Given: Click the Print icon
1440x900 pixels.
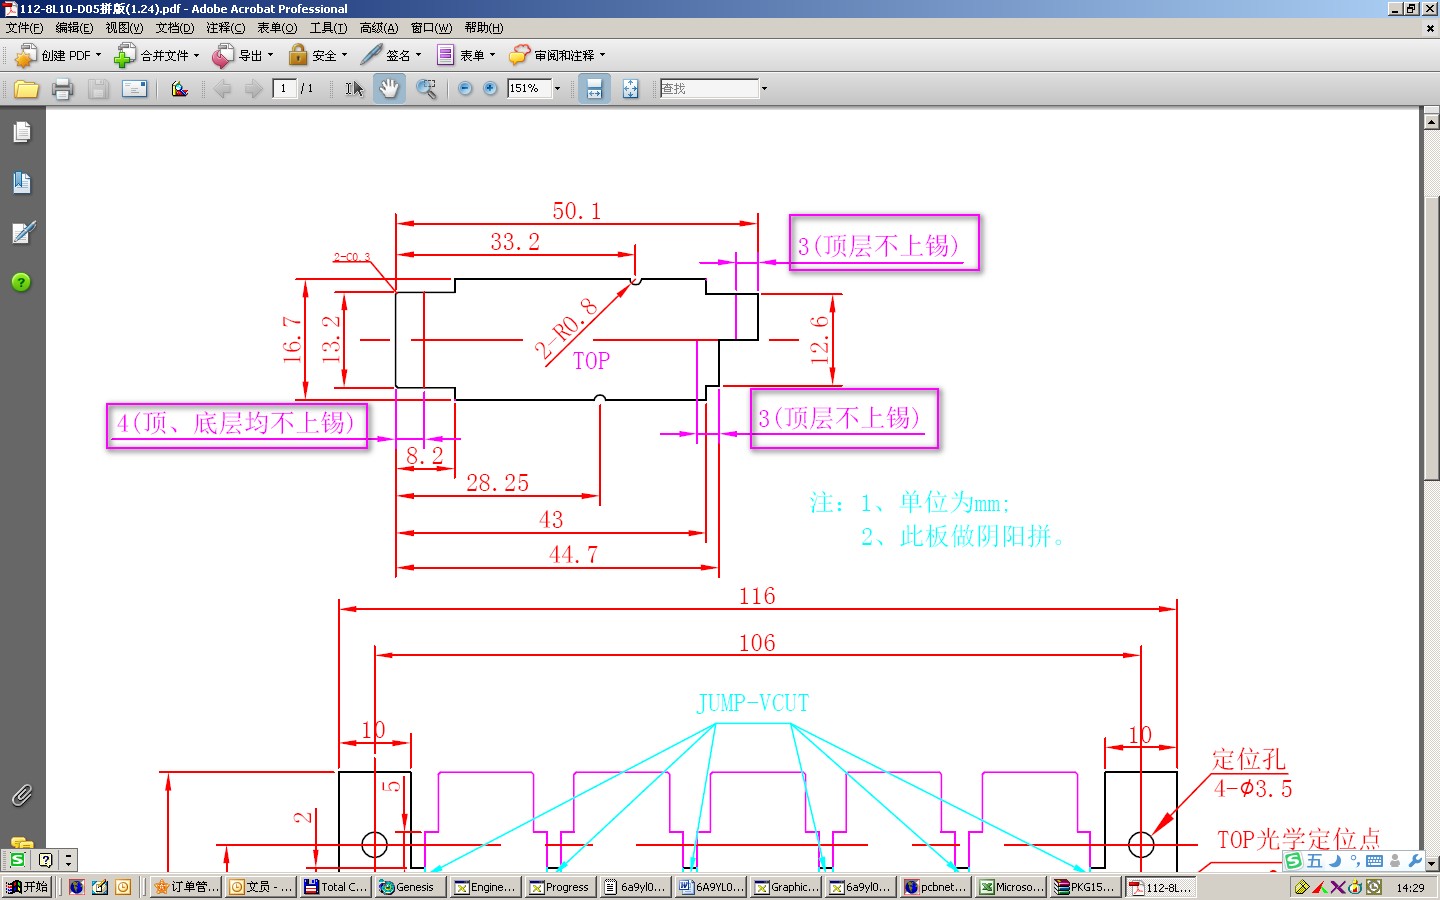Looking at the screenshot, I should [62, 89].
